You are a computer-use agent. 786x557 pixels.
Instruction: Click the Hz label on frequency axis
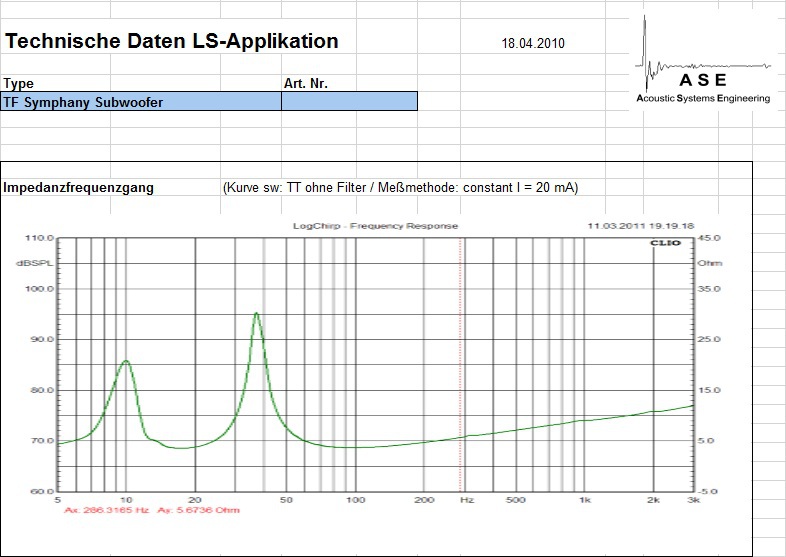click(x=465, y=498)
